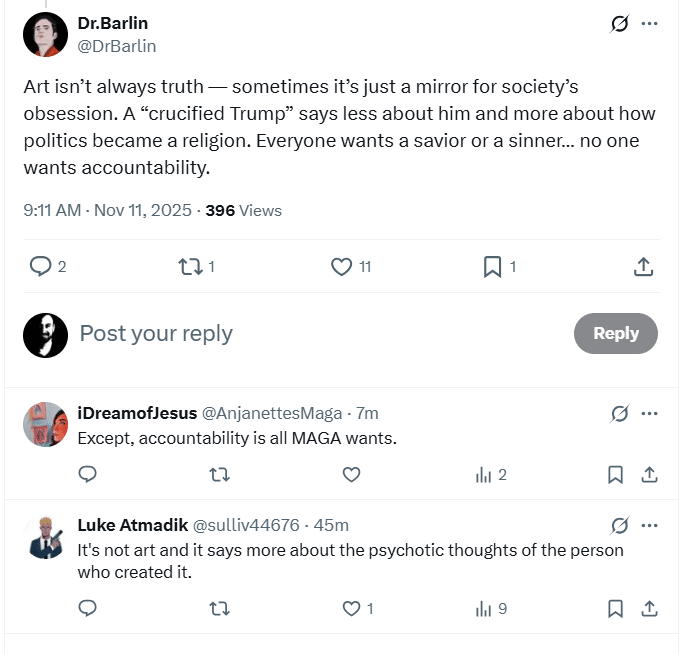Click the gray Reply button
Screen dimensions: 698x653
click(x=615, y=334)
